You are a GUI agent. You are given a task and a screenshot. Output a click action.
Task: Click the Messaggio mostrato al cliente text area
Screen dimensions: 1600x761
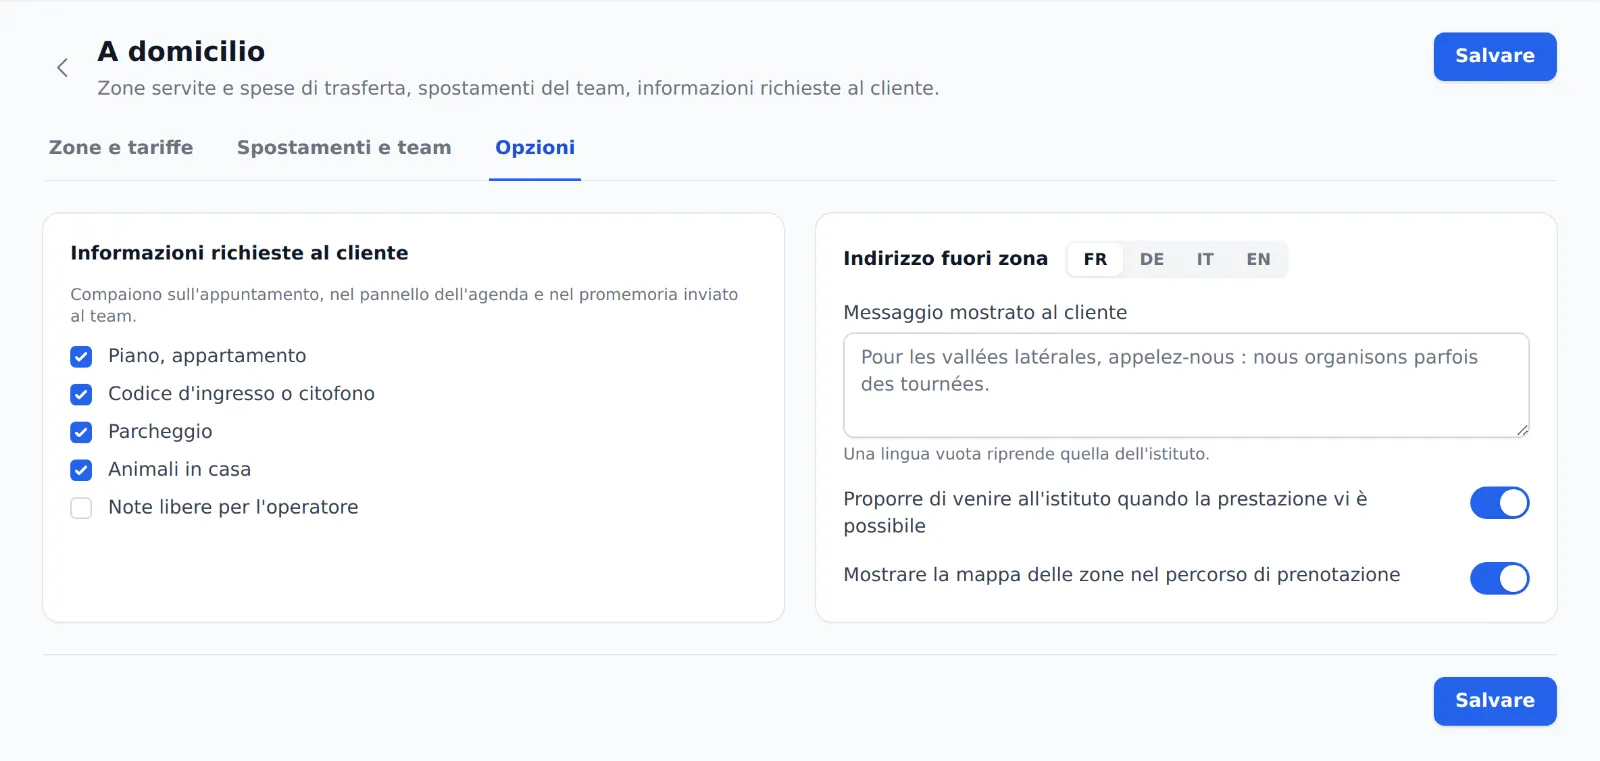1186,385
